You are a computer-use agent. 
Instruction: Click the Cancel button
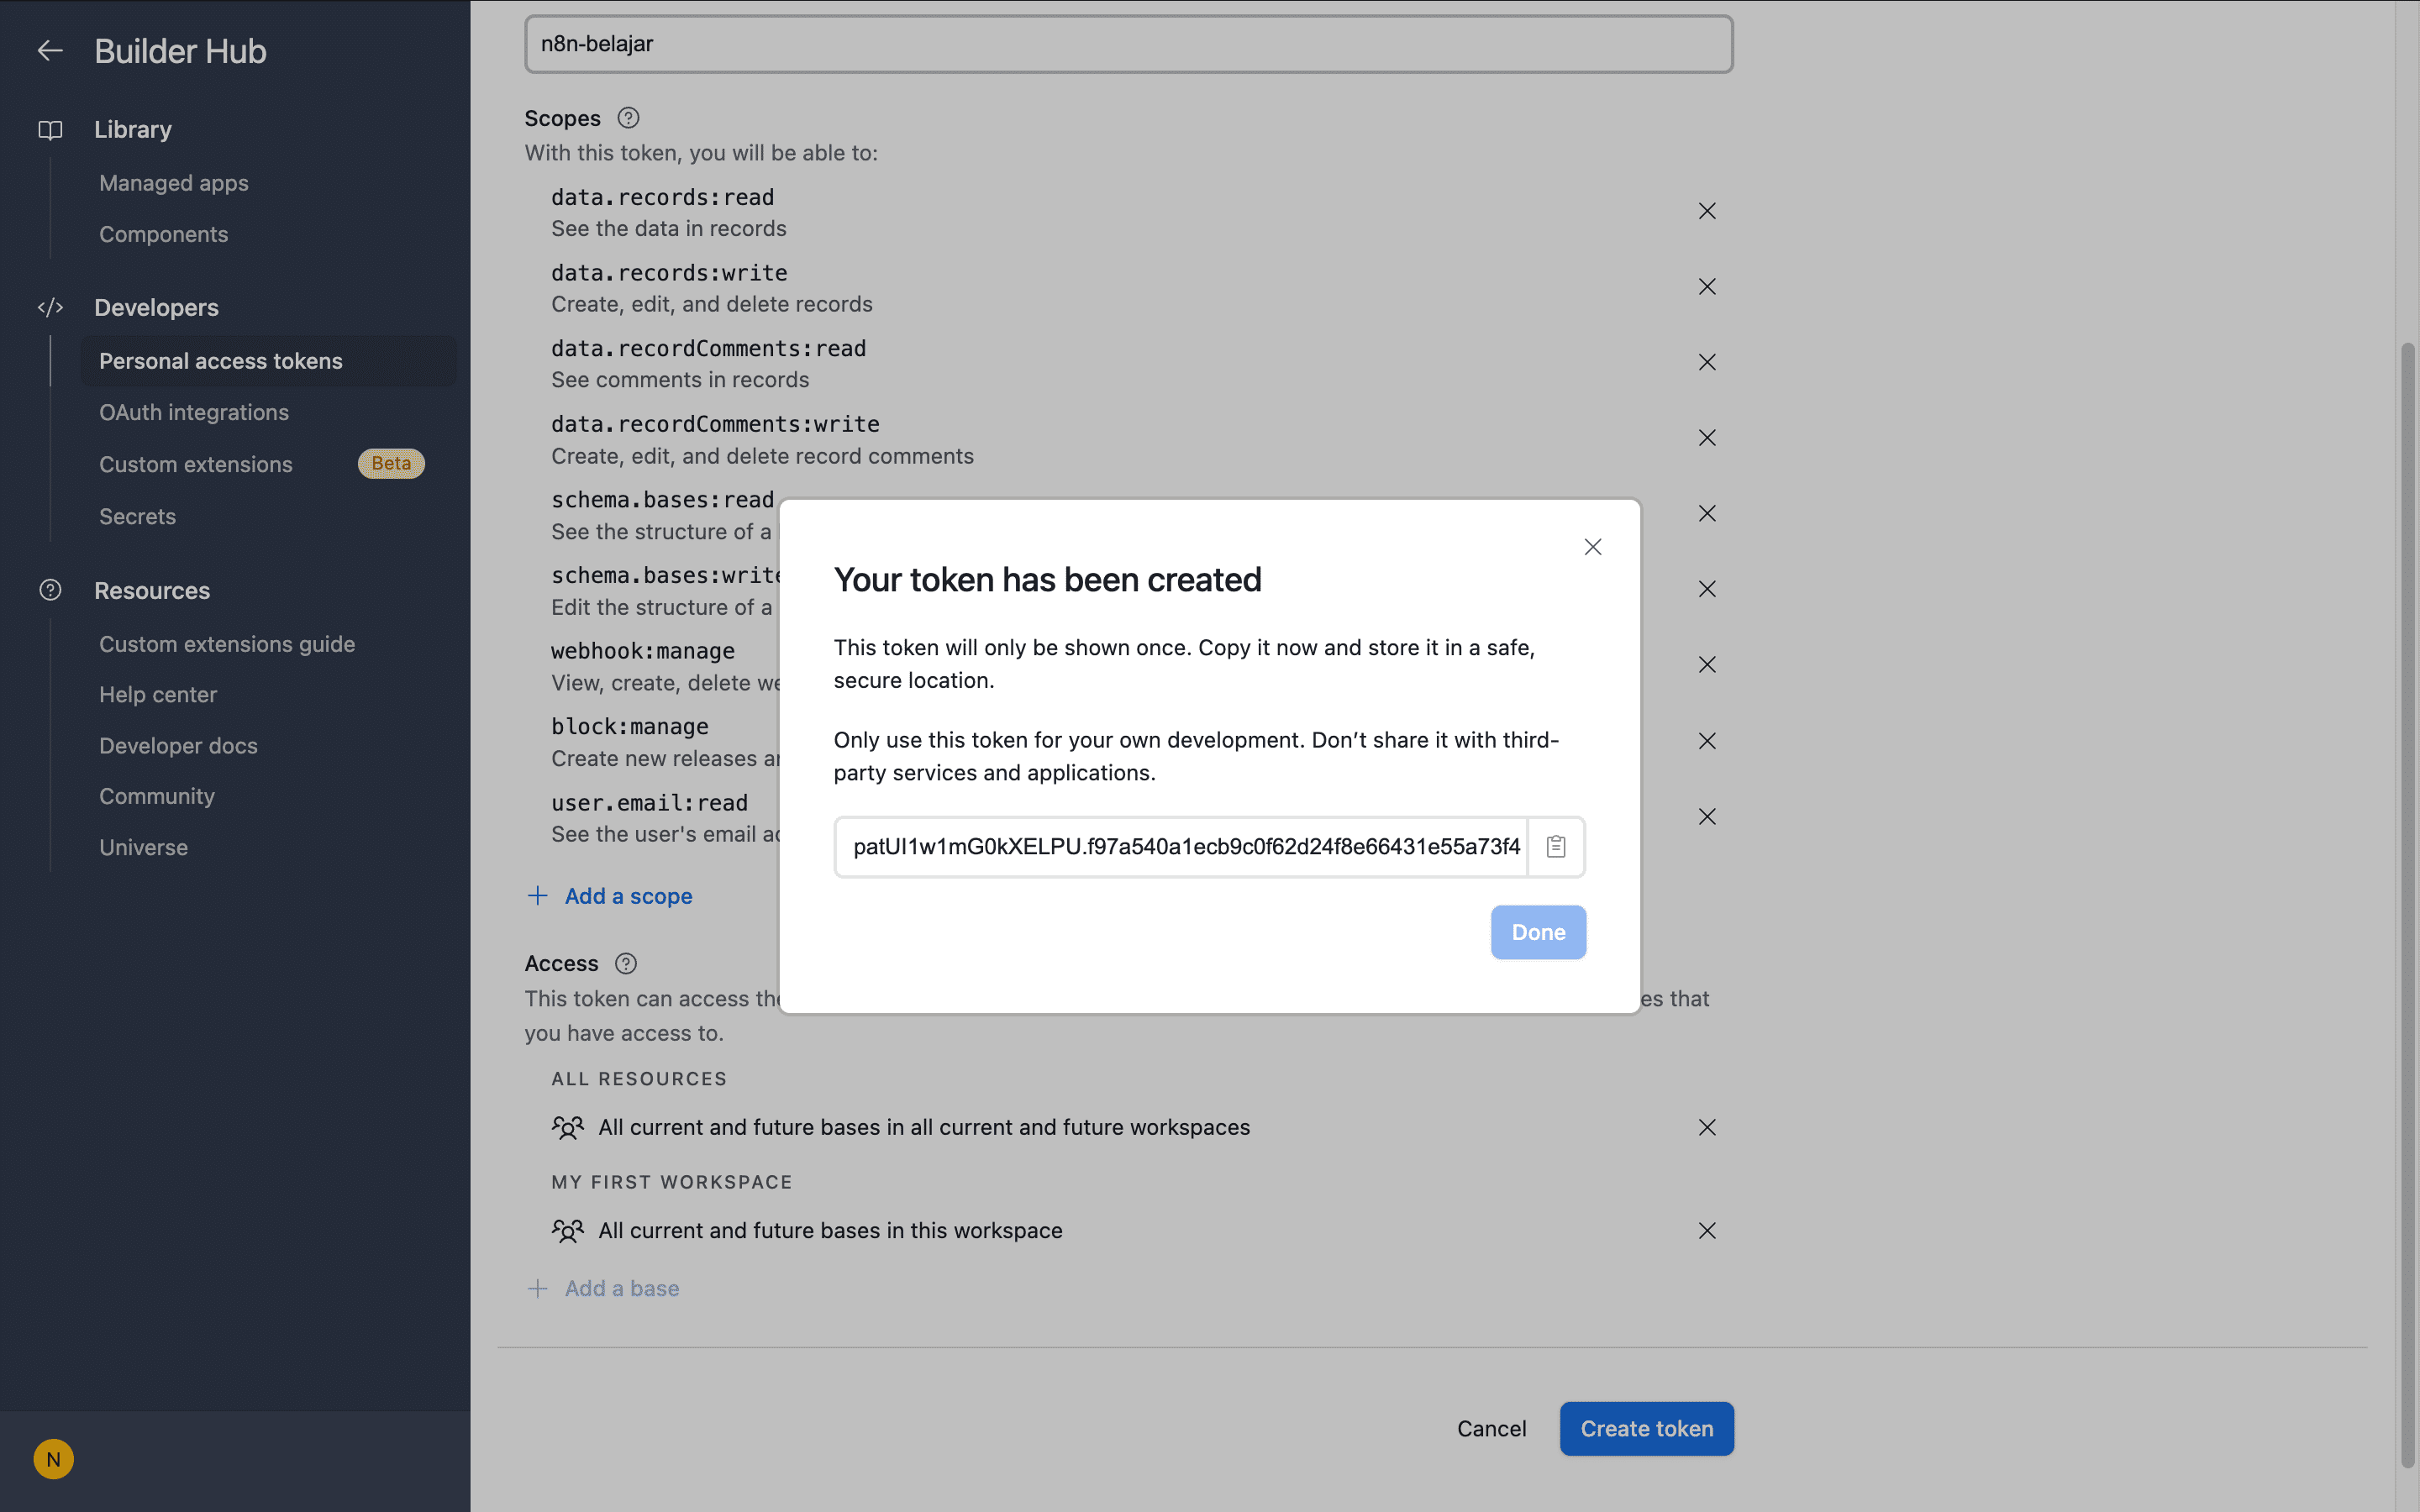1491,1429
